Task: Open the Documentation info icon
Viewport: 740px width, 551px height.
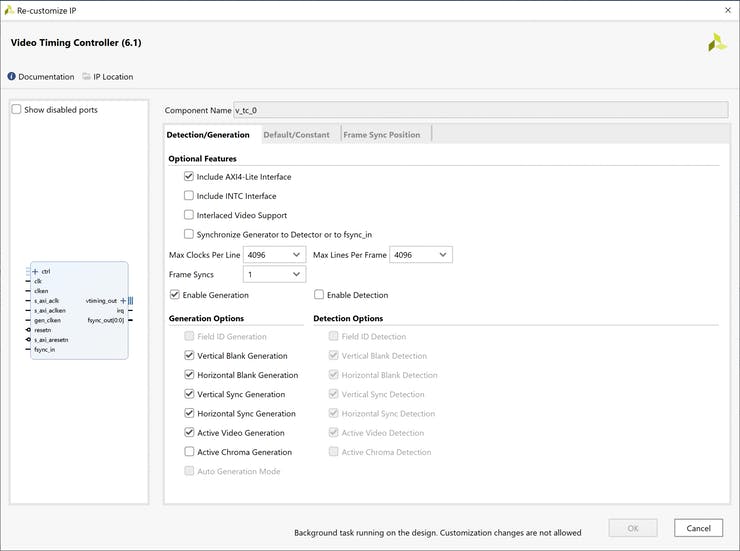Action: pyautogui.click(x=12, y=77)
